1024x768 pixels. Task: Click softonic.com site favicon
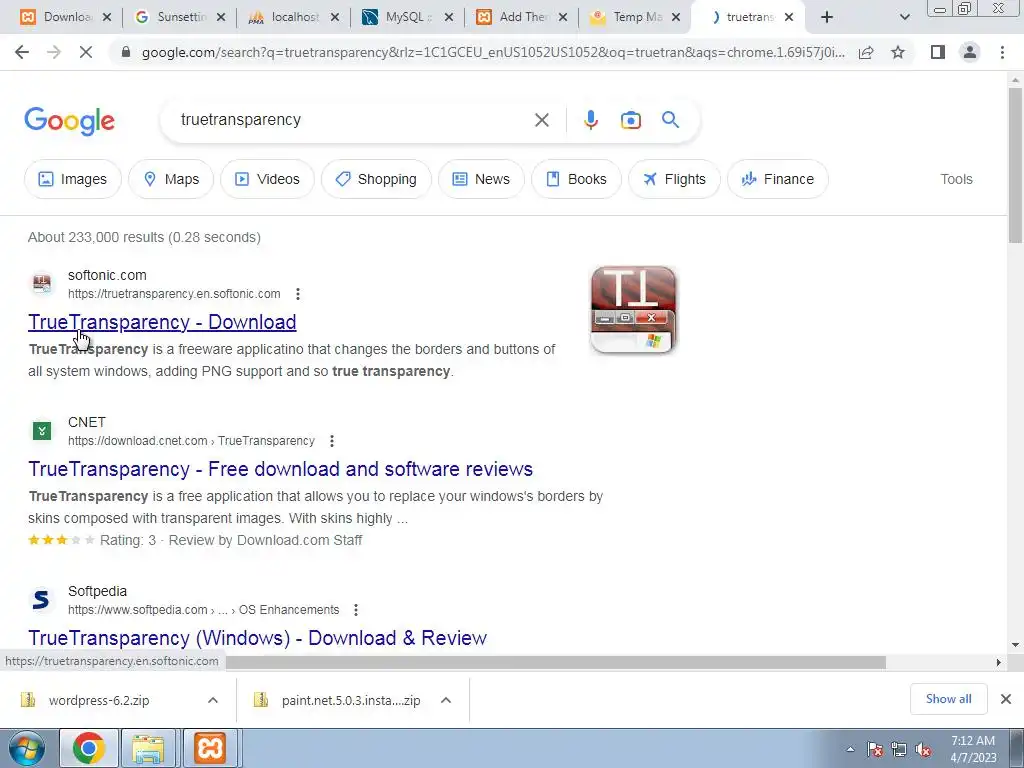pos(42,284)
